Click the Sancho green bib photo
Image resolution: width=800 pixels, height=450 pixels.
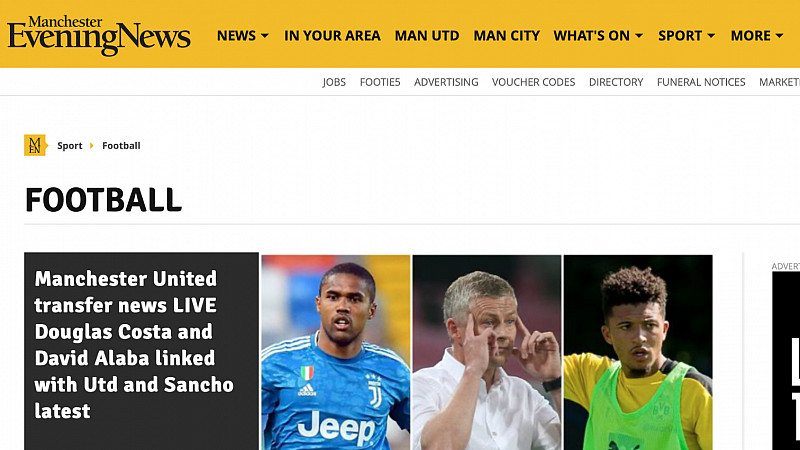(638, 352)
